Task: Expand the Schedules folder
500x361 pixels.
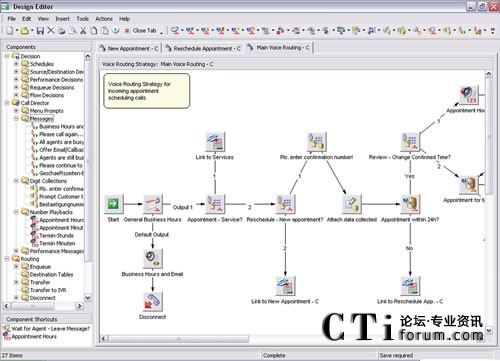Action: tap(16, 64)
